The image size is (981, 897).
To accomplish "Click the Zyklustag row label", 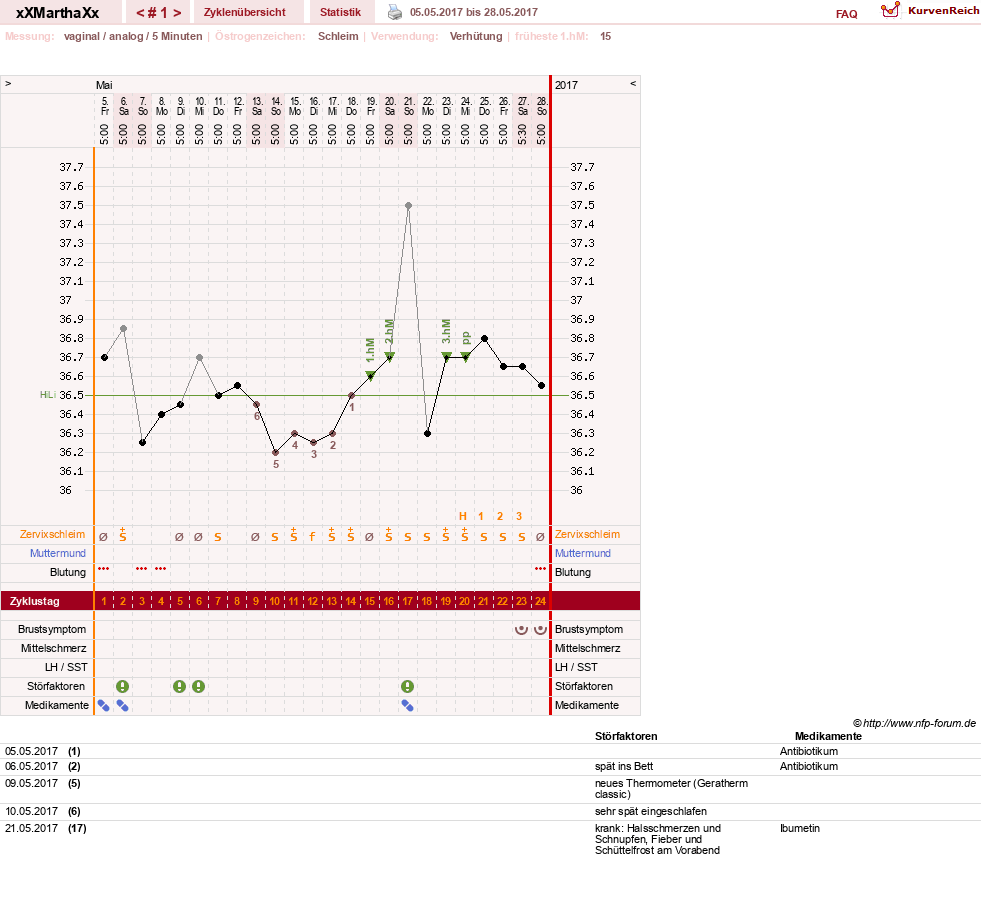I will [x=35, y=601].
